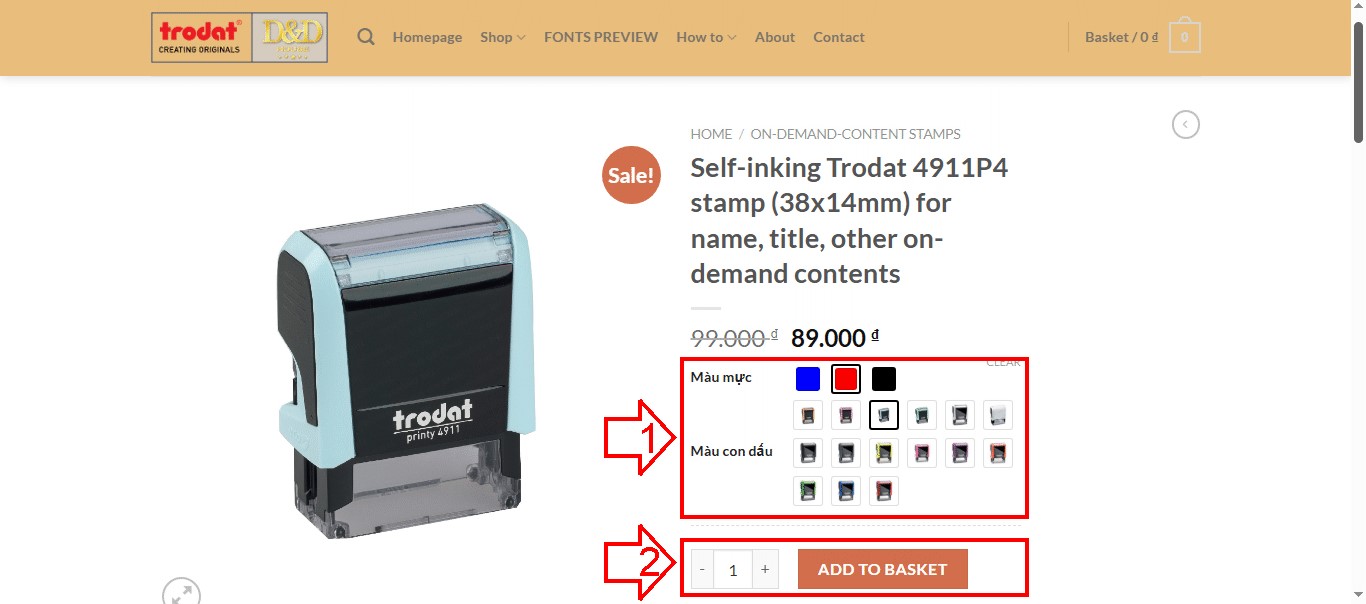
Task: Select black ink color
Action: 884,379
